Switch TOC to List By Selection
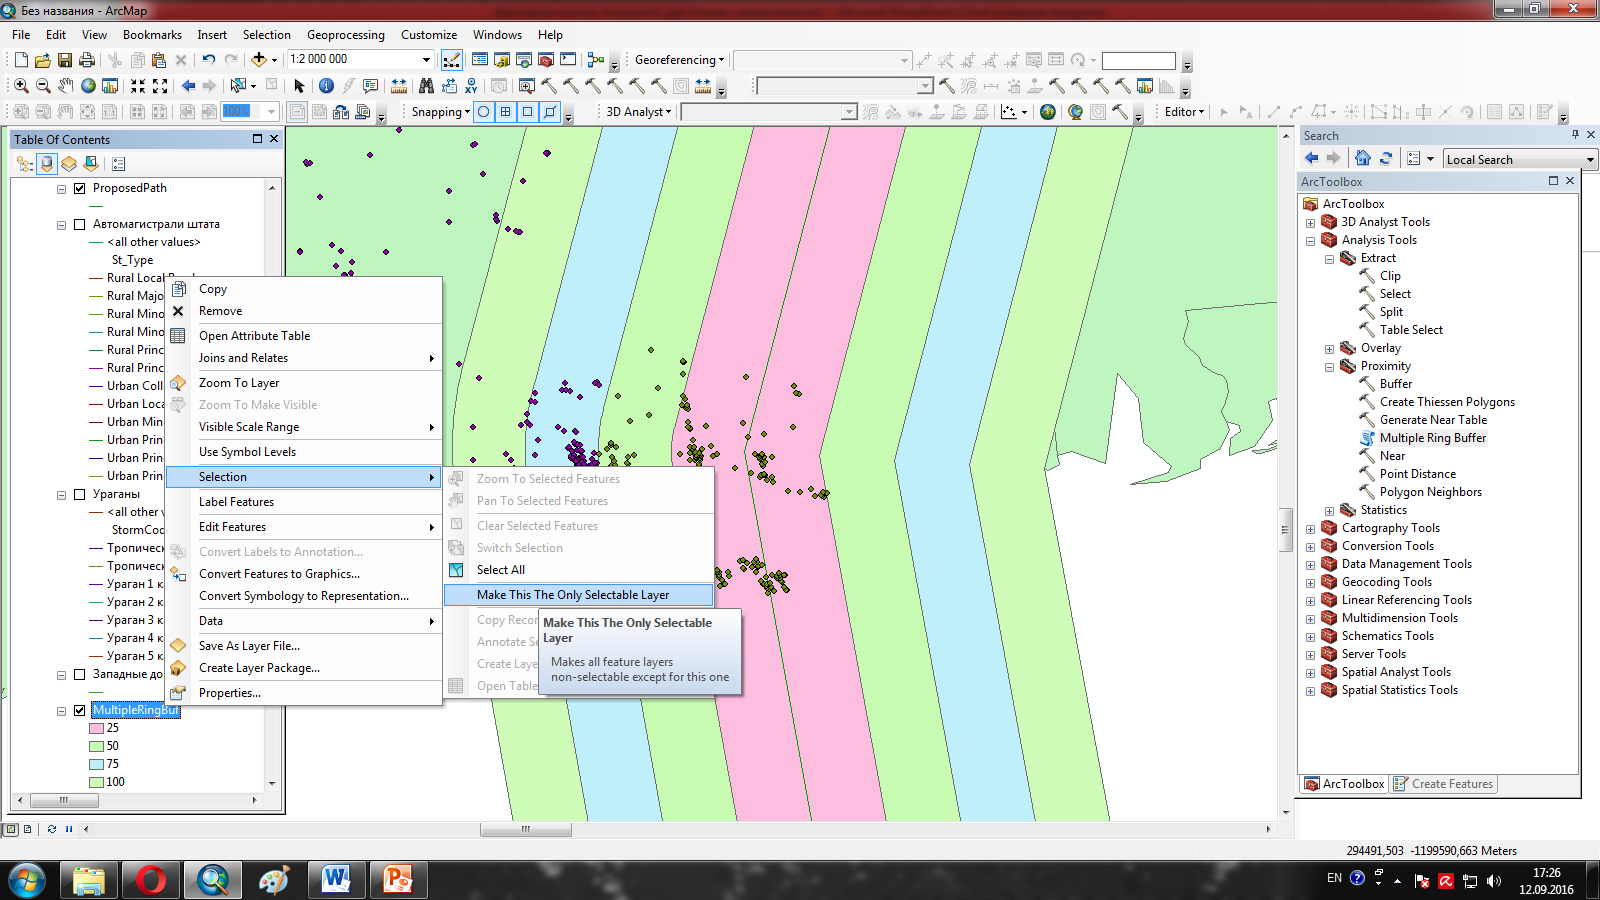This screenshot has width=1600, height=900. (x=91, y=164)
